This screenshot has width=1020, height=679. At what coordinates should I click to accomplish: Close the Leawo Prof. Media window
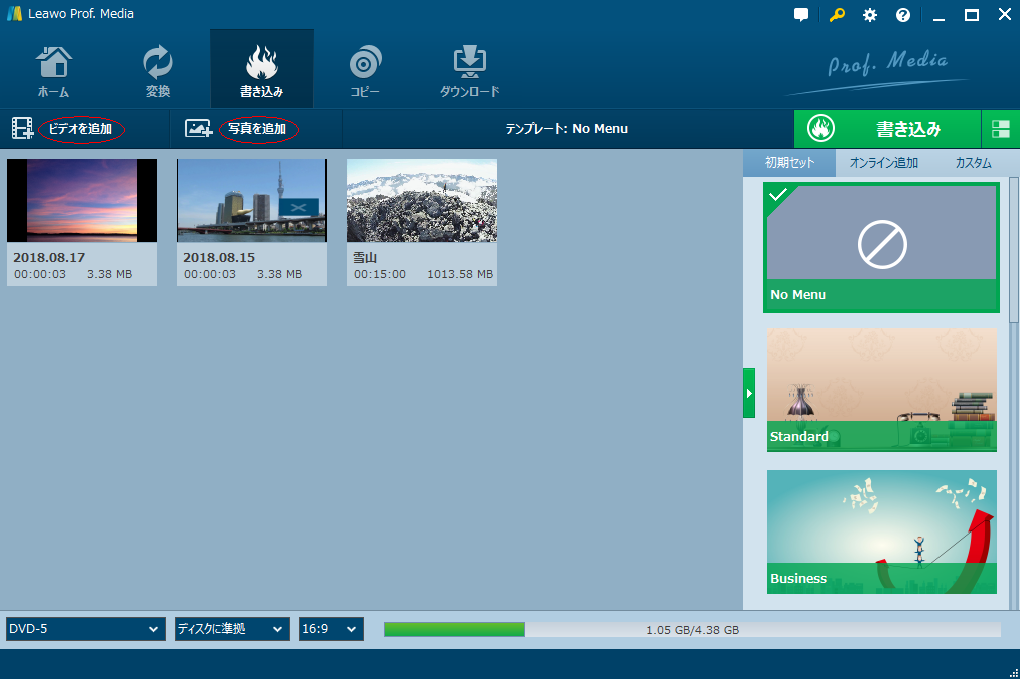pyautogui.click(x=1005, y=15)
